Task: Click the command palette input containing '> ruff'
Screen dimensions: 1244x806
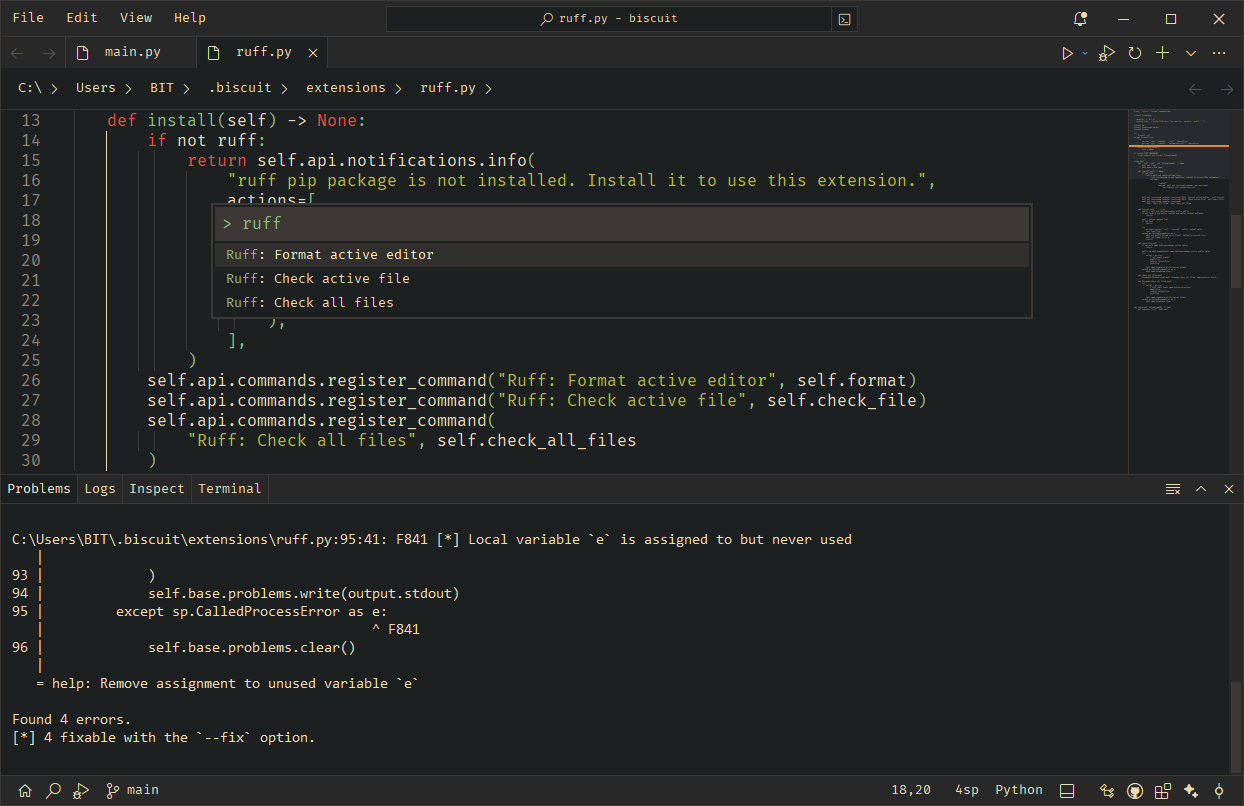Action: pos(622,224)
